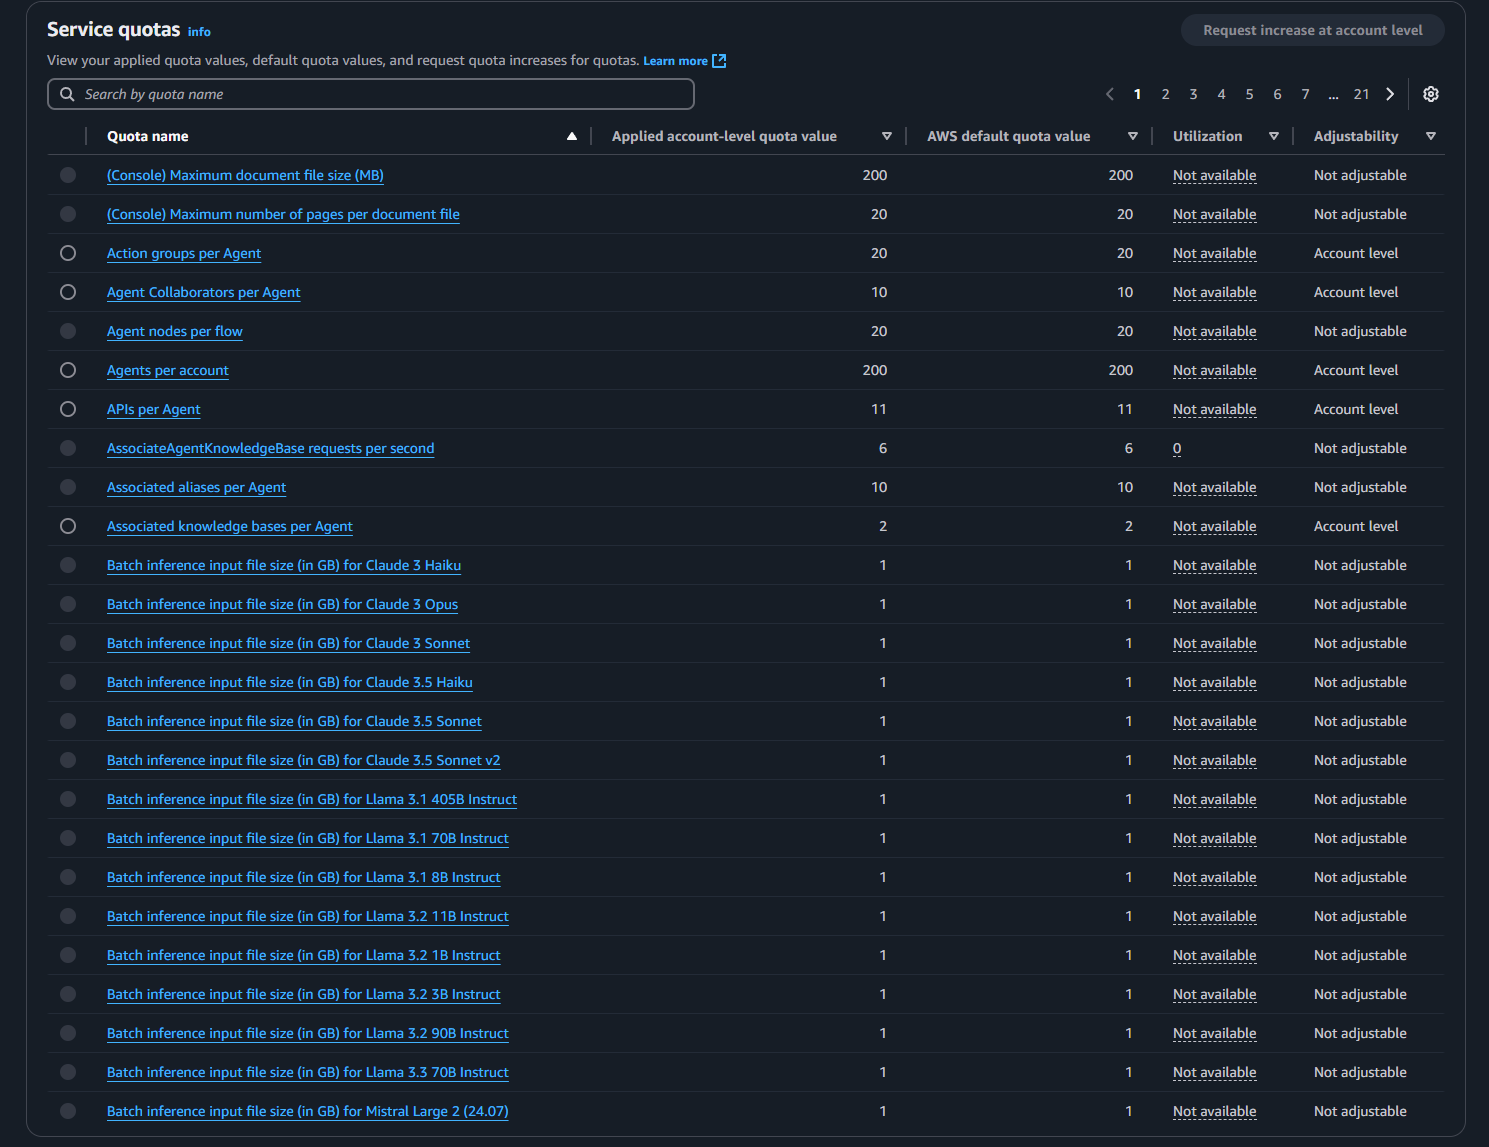The height and width of the screenshot is (1147, 1489).
Task: Open the Agents per account quota
Action: [168, 370]
